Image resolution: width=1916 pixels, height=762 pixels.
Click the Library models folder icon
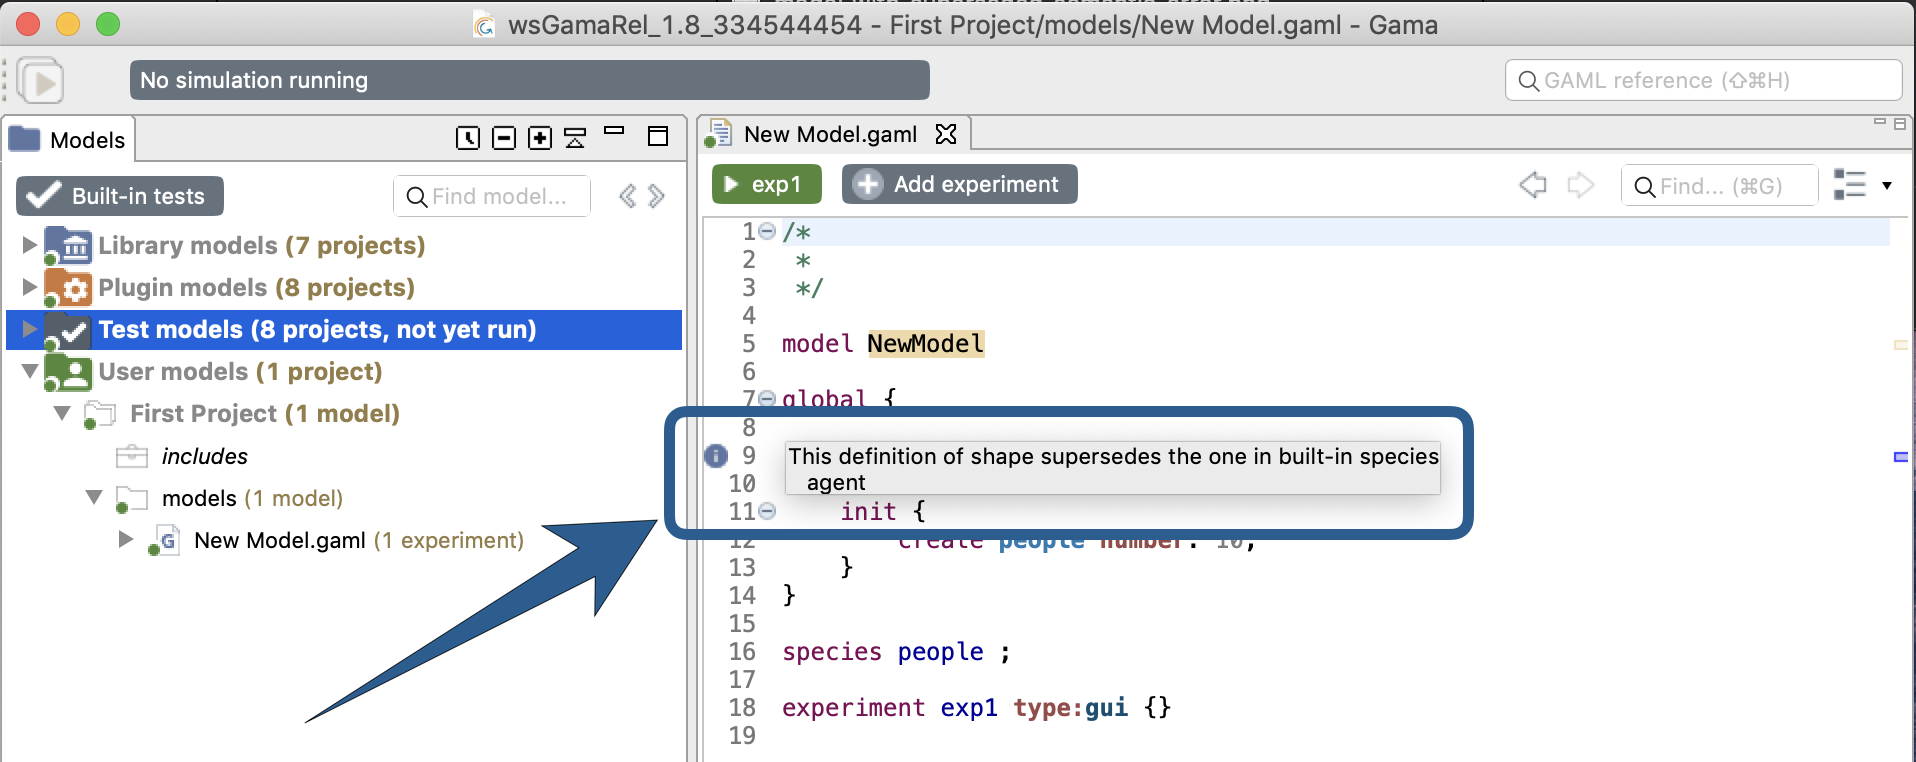coord(68,246)
